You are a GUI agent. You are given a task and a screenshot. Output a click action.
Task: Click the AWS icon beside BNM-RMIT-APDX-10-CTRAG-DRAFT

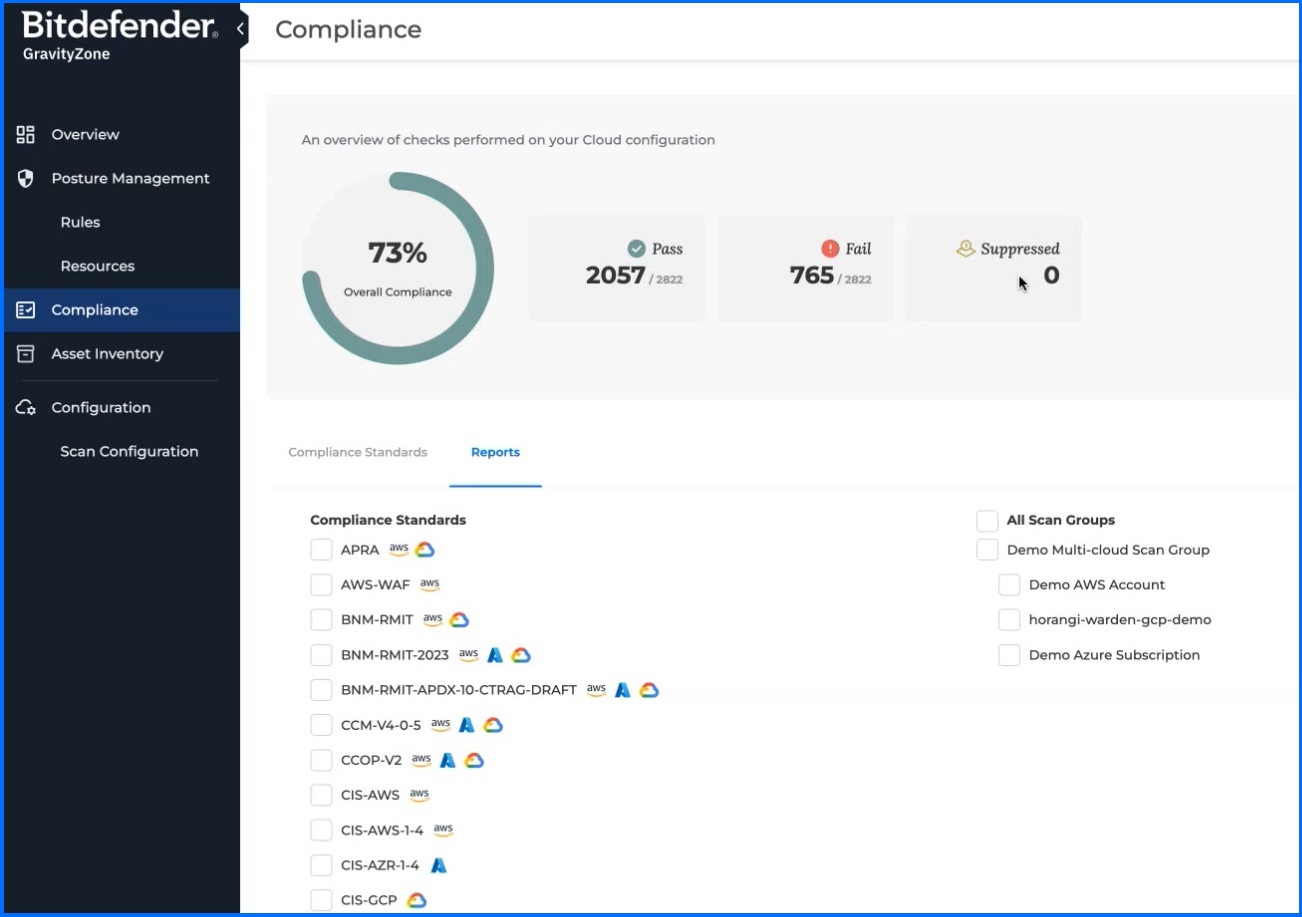point(596,690)
